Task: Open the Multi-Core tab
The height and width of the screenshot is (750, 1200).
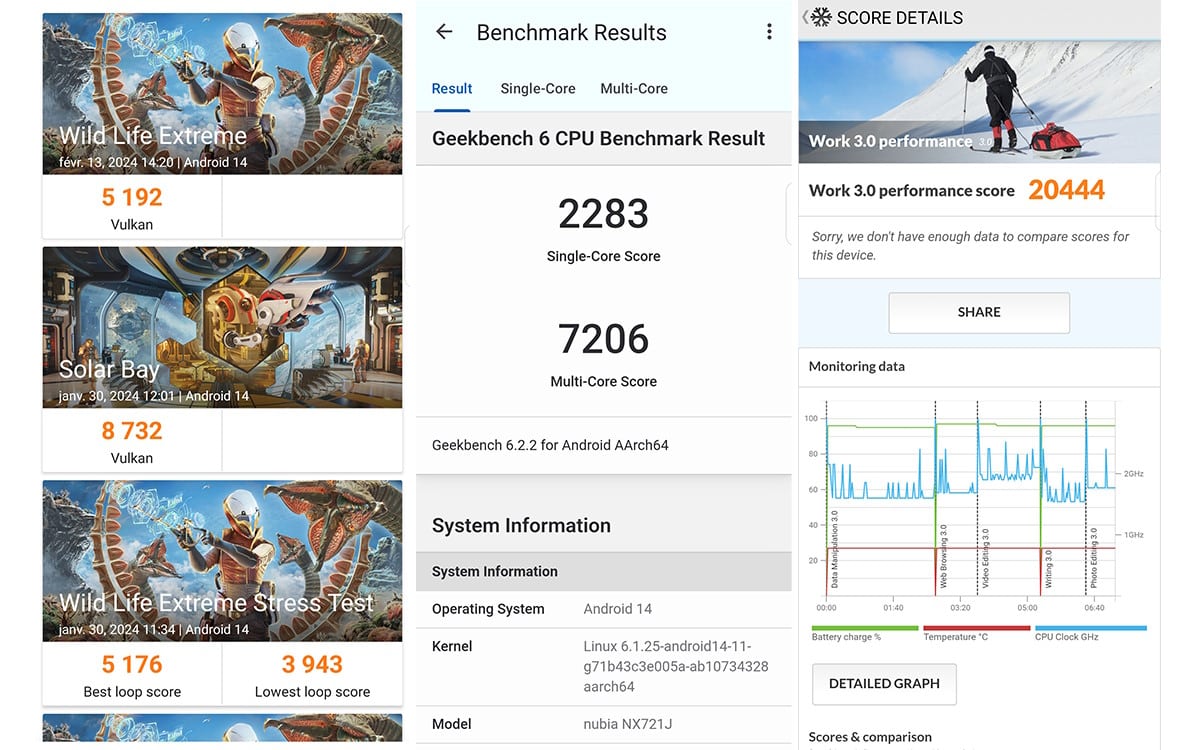Action: point(634,89)
